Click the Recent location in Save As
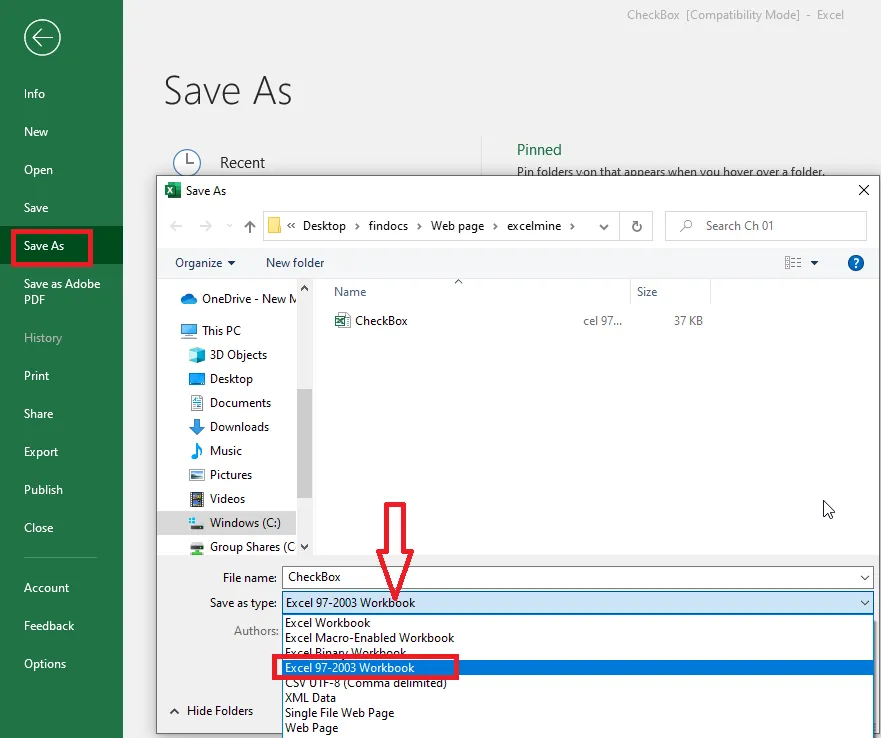Image resolution: width=881 pixels, height=738 pixels. tap(242, 163)
